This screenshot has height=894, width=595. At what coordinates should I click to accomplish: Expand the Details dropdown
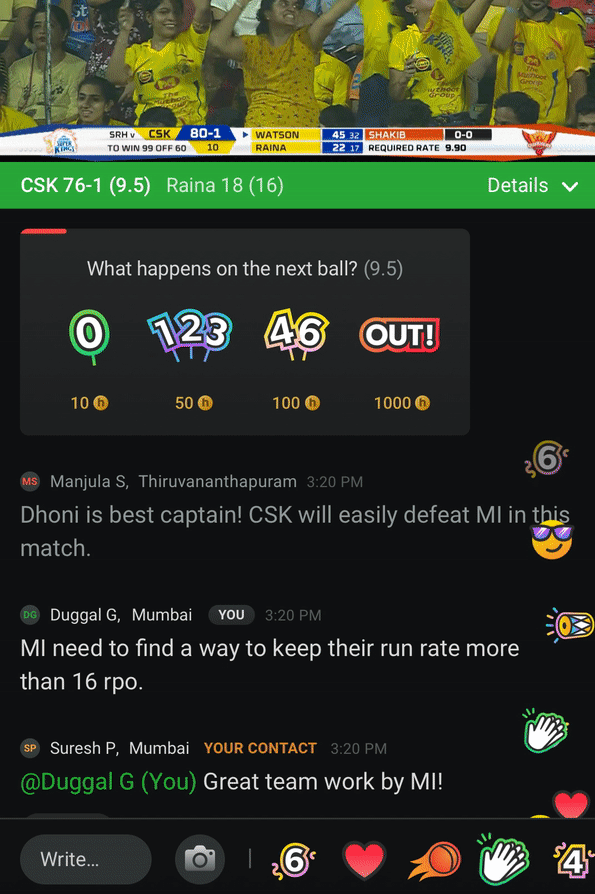[532, 185]
